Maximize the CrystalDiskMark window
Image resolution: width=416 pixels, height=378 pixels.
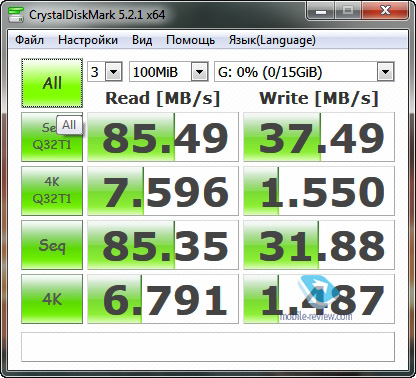pyautogui.click(x=348, y=11)
